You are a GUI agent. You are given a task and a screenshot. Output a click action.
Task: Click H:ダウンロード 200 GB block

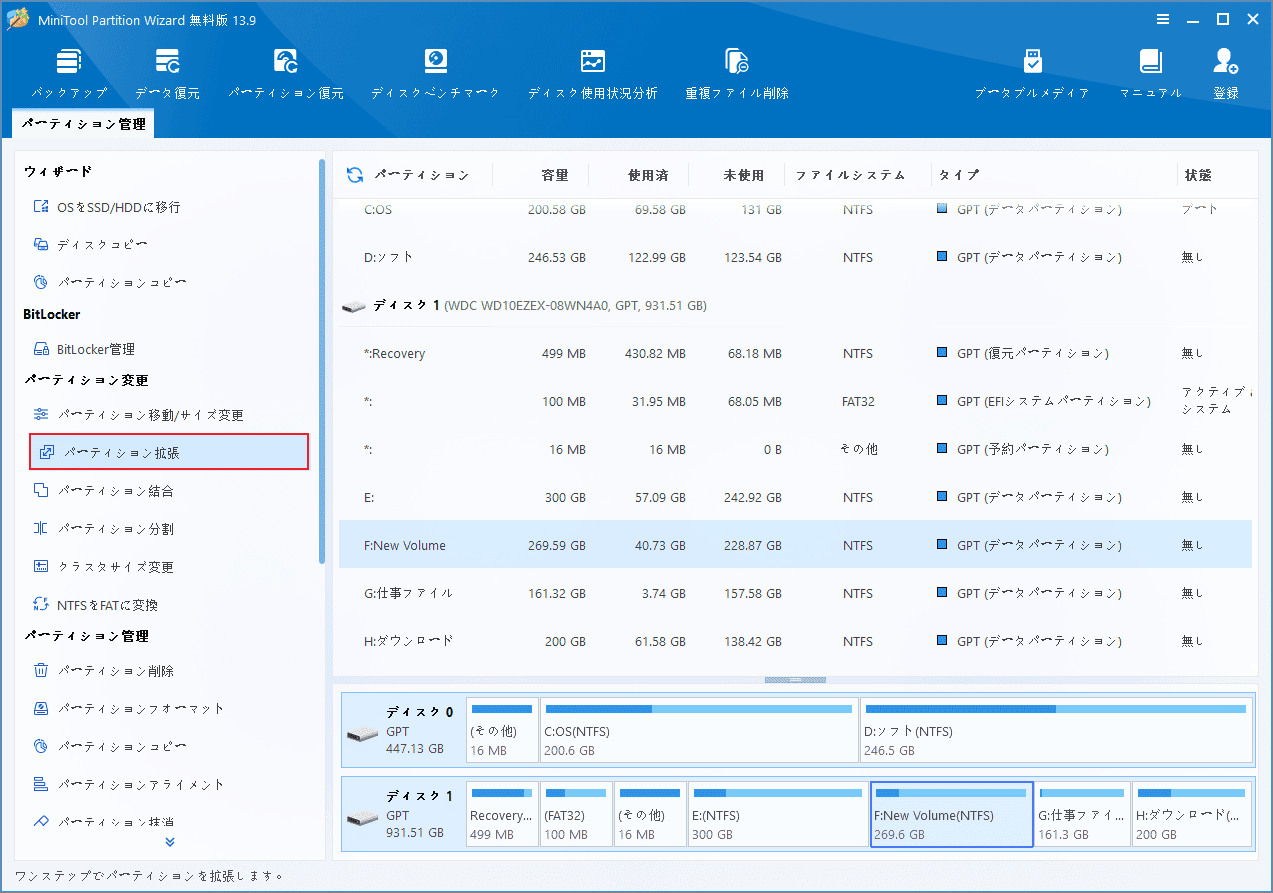(x=1192, y=815)
